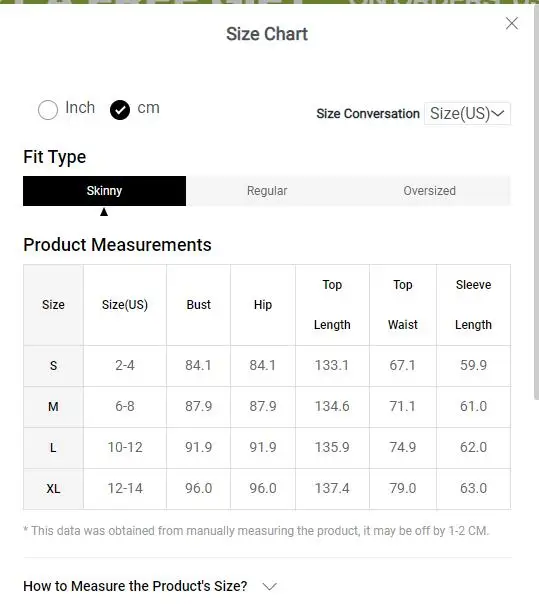The width and height of the screenshot is (539, 604).
Task: Open the Size(US) conversion dropdown
Action: coord(467,113)
